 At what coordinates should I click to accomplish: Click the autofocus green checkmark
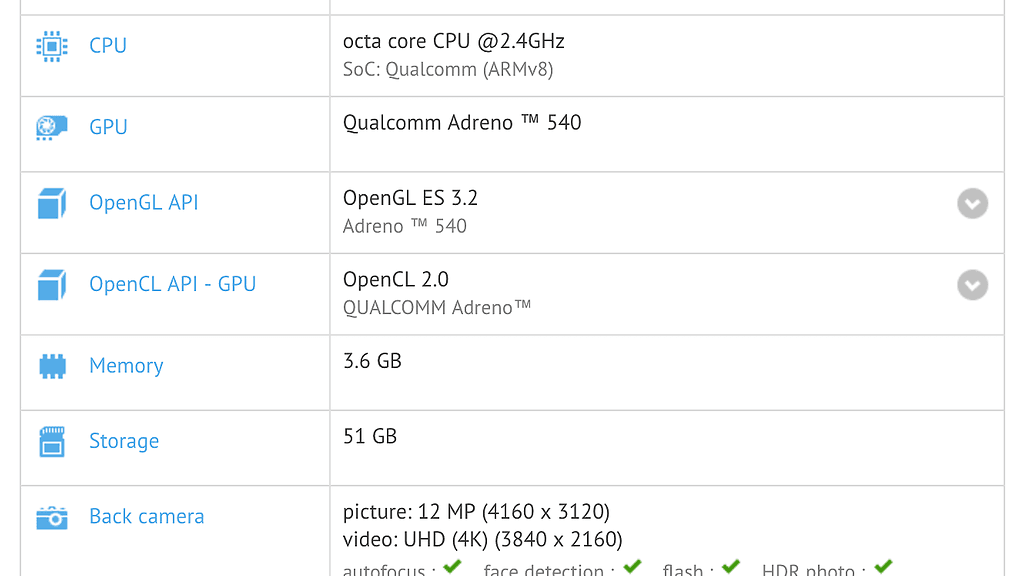(452, 567)
